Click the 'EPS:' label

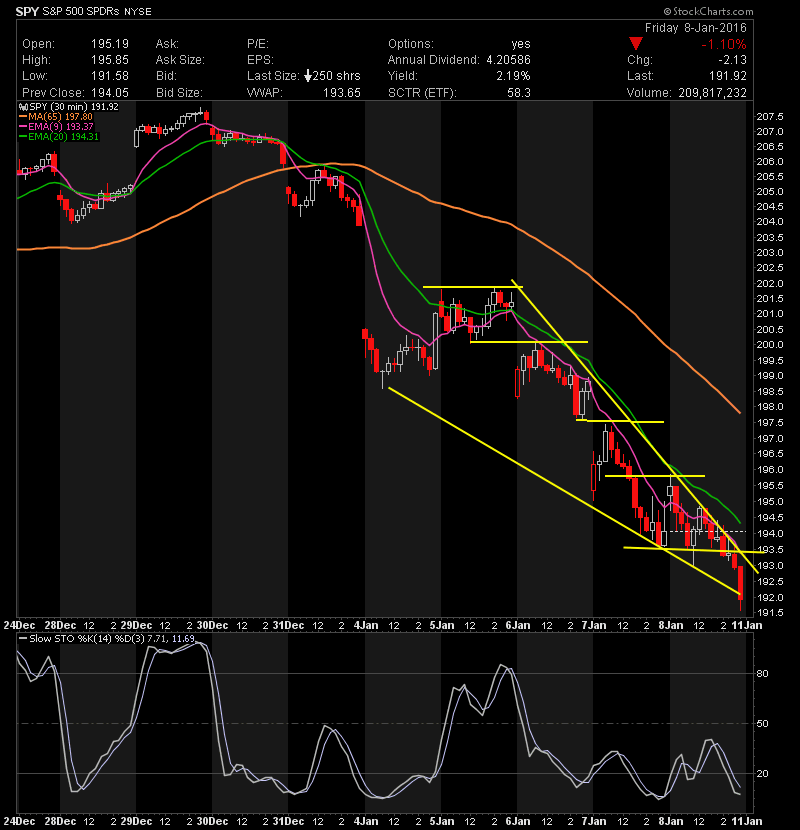coord(260,60)
